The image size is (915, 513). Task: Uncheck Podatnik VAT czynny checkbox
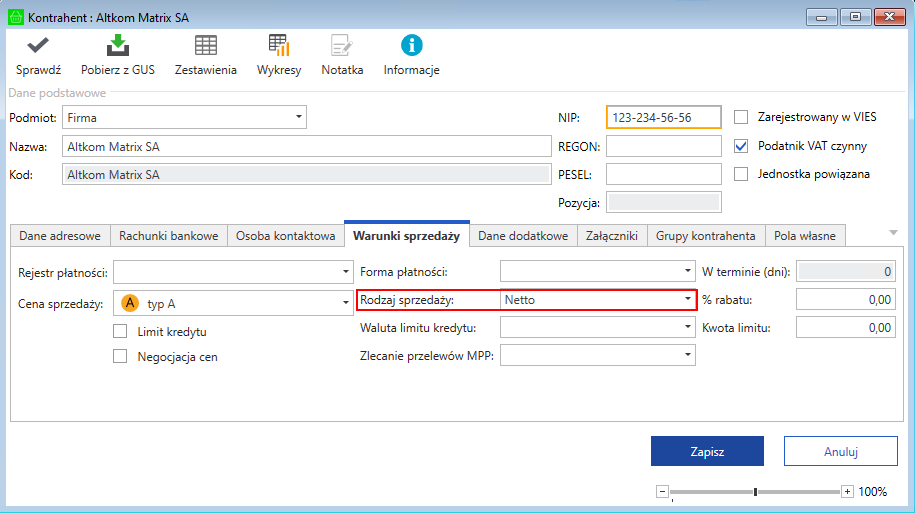tap(741, 146)
